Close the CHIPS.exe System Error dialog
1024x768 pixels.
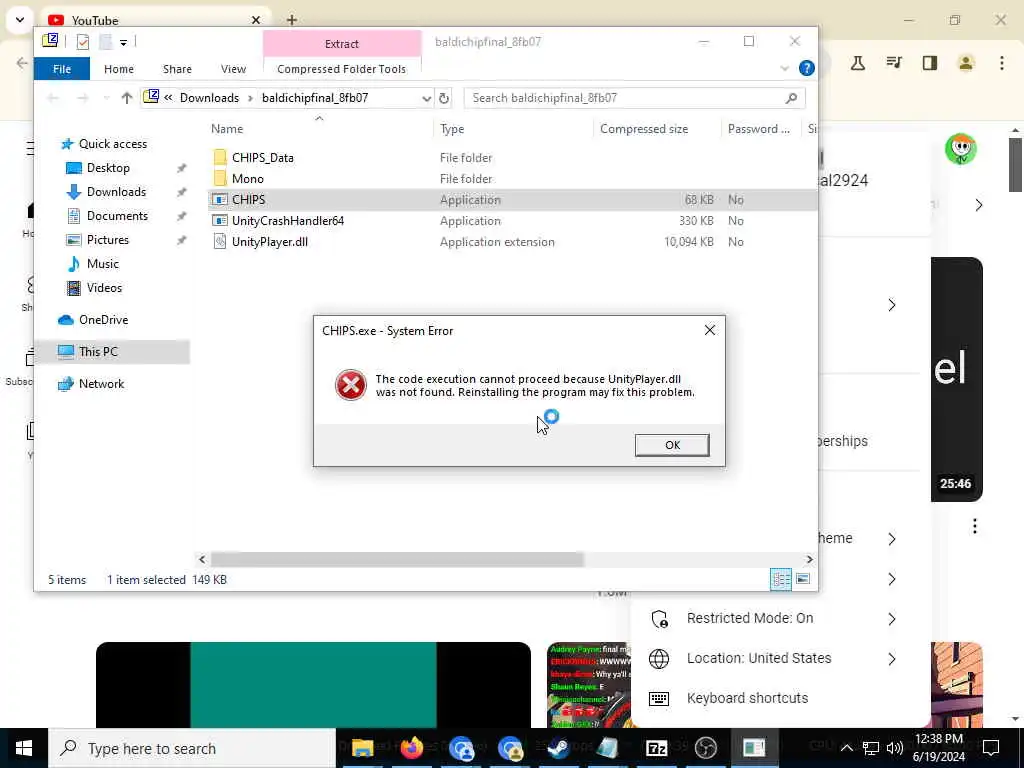710,330
